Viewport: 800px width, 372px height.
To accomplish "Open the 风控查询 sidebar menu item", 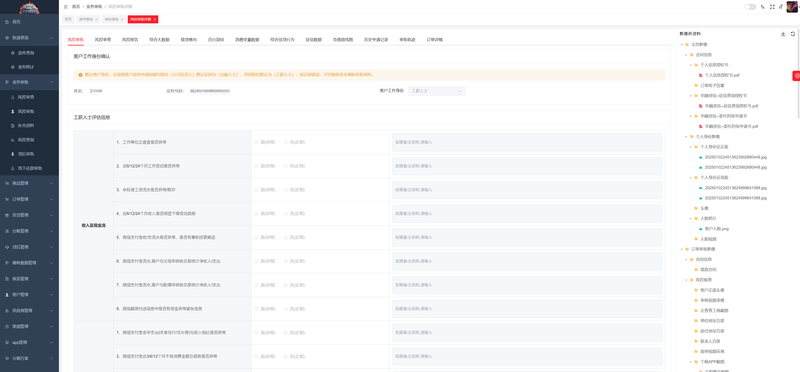I will [x=30, y=139].
